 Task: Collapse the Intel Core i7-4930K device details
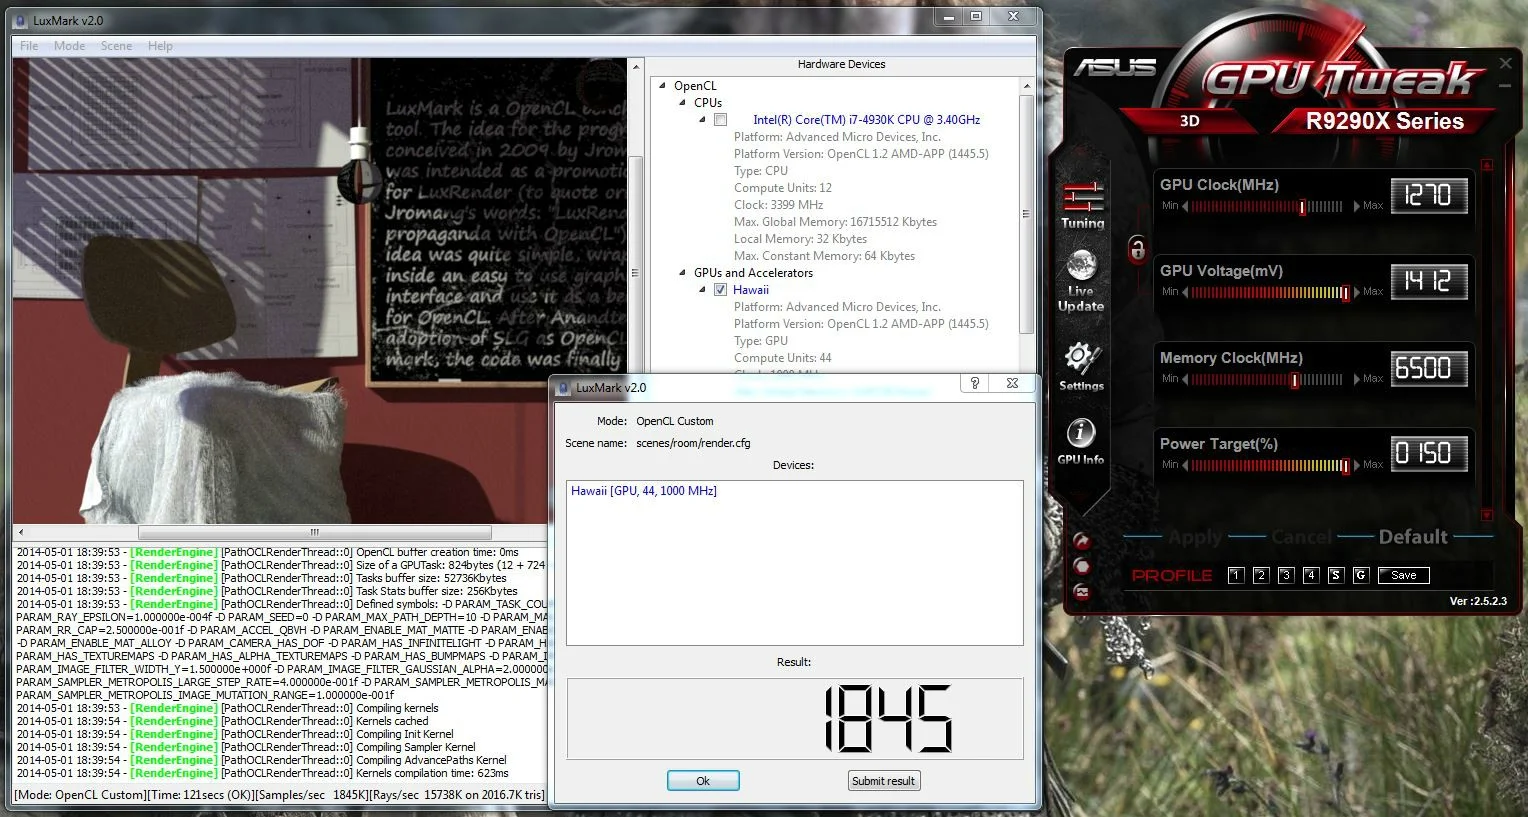pyautogui.click(x=702, y=120)
